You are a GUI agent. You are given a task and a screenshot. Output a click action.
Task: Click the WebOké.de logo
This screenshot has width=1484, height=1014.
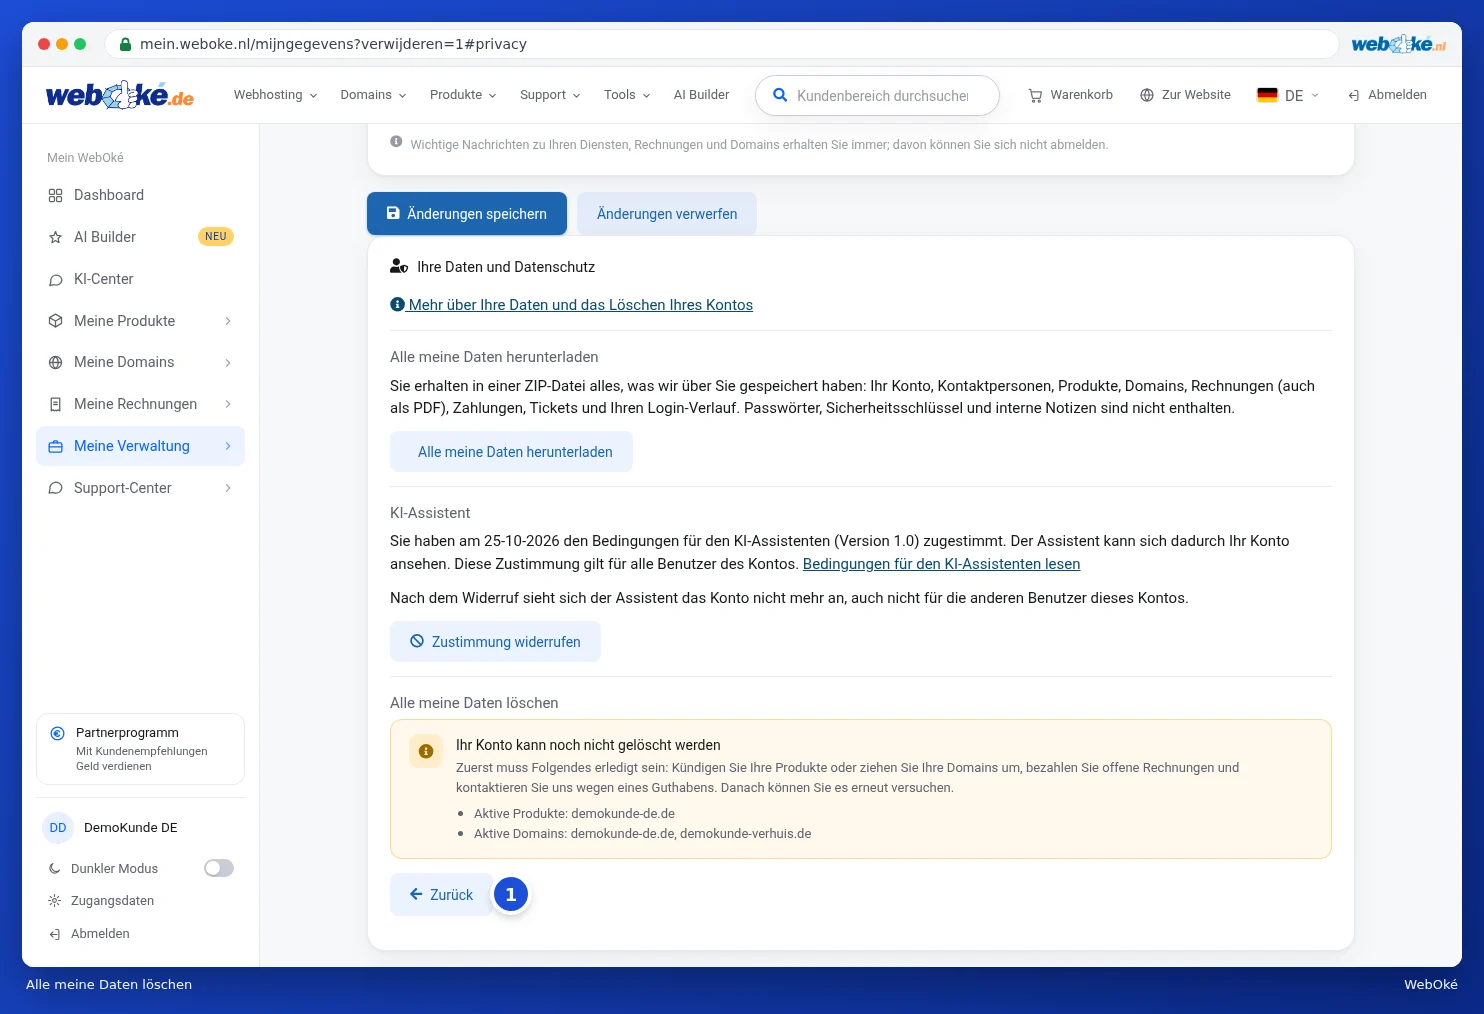point(120,95)
